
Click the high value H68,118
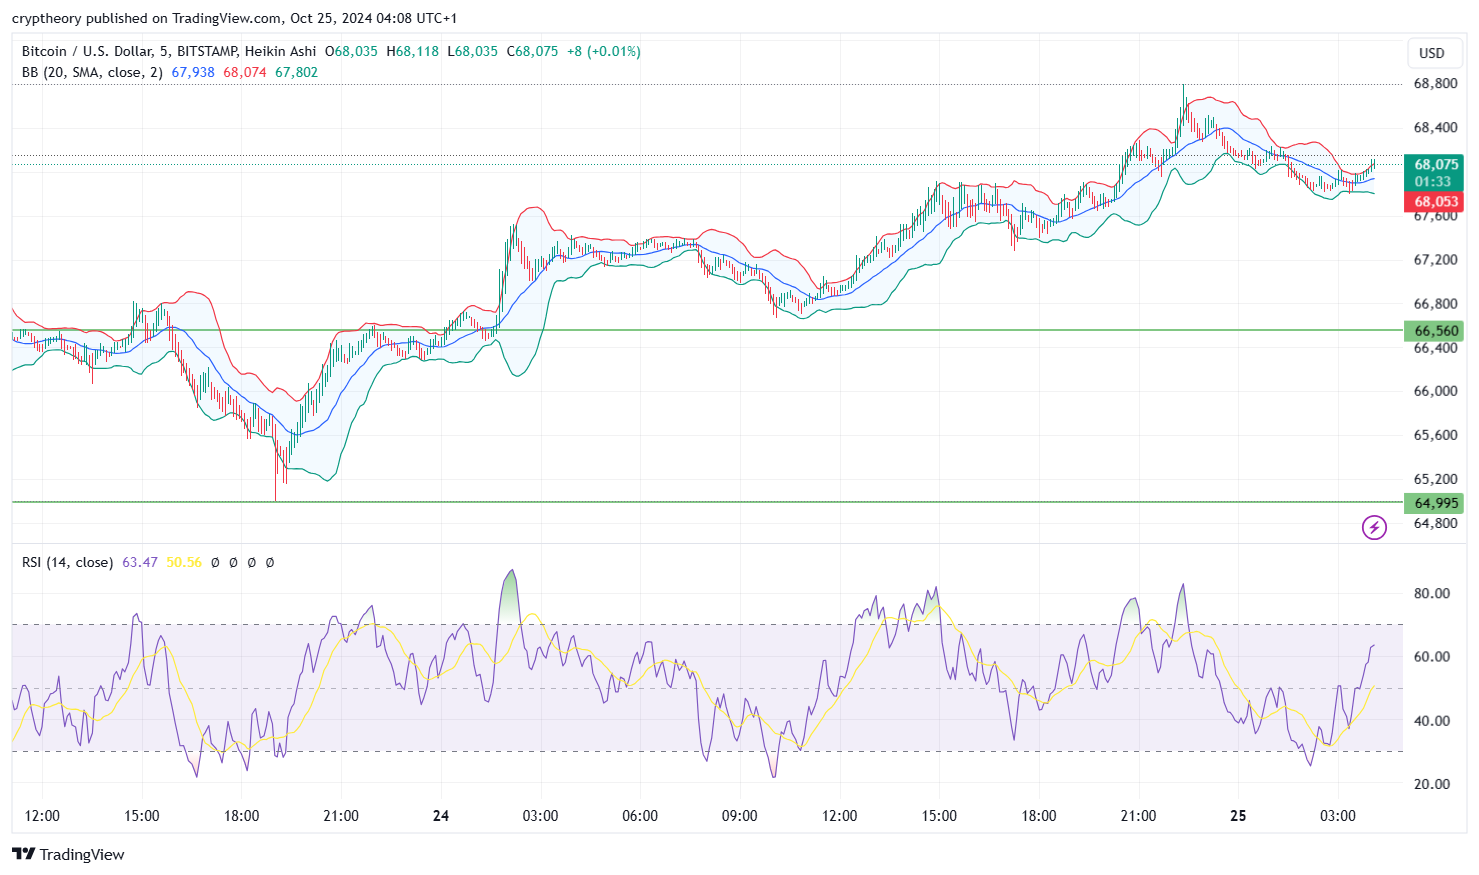[413, 51]
